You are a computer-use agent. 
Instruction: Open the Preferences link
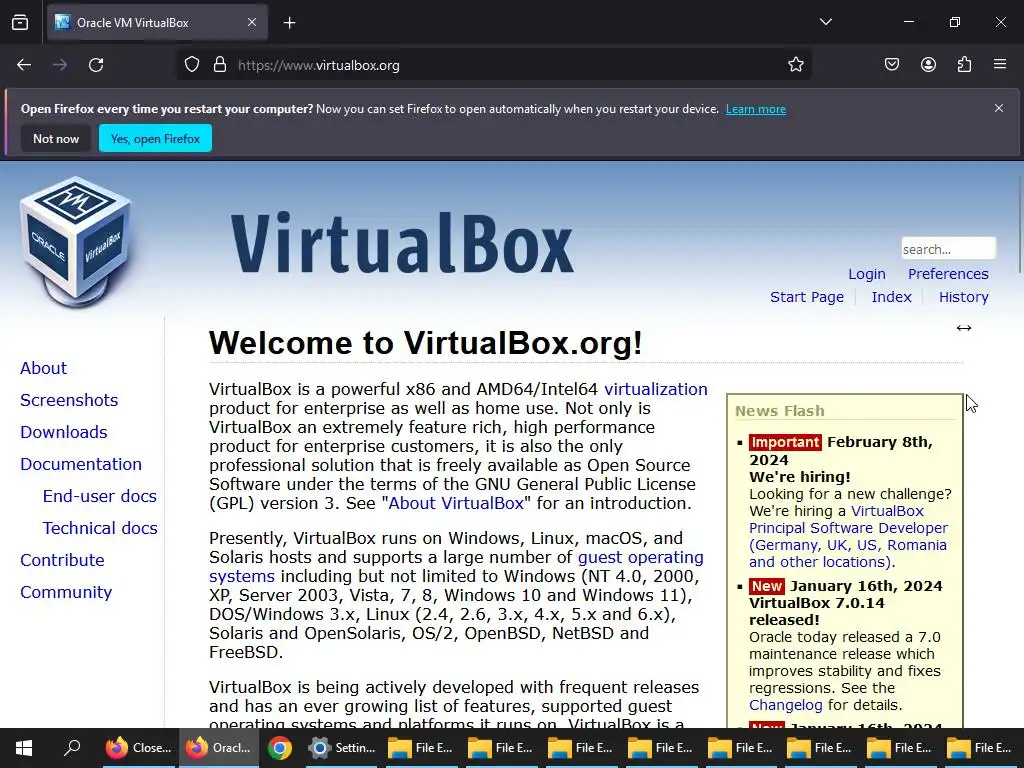pyautogui.click(x=948, y=274)
